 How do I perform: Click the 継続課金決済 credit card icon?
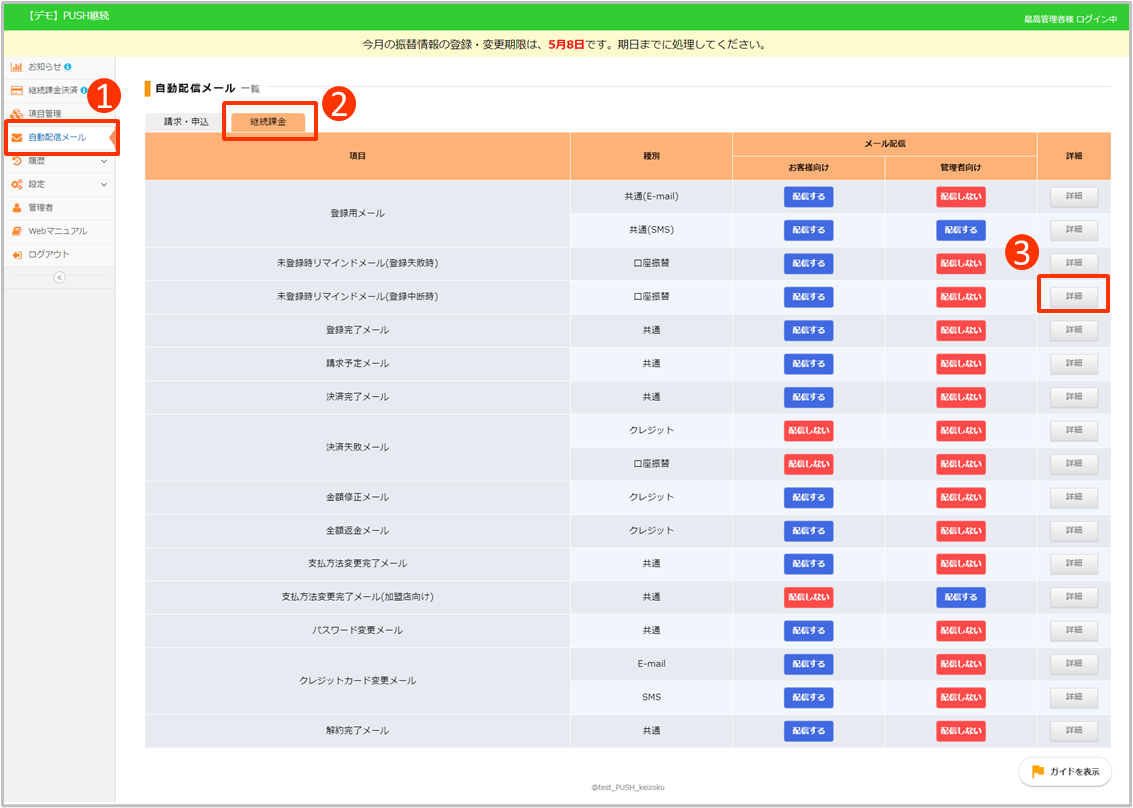[x=17, y=90]
